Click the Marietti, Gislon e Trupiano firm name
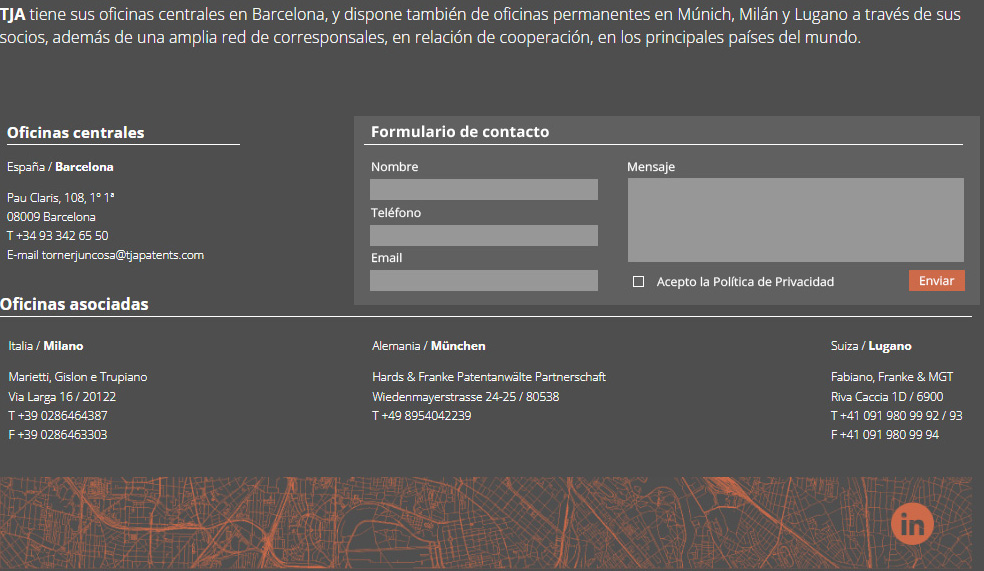This screenshot has height=571, width=984. pos(78,377)
